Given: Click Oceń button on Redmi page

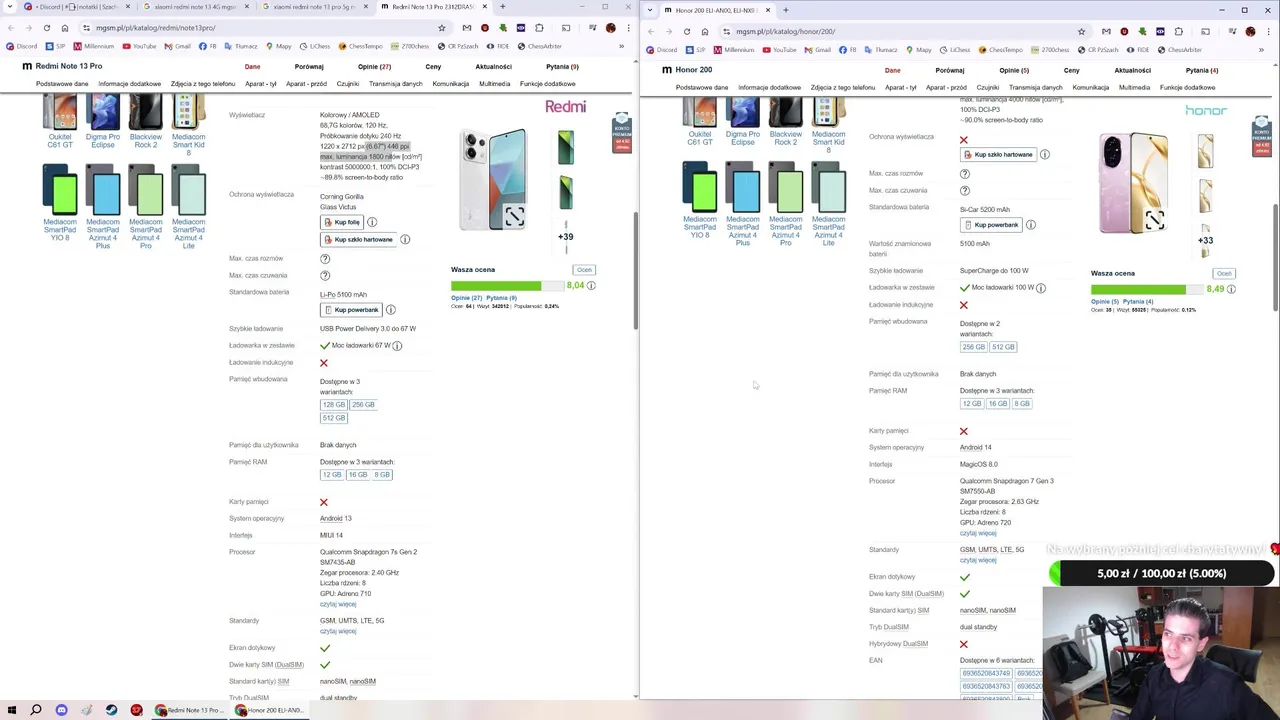Looking at the screenshot, I should tap(584, 270).
